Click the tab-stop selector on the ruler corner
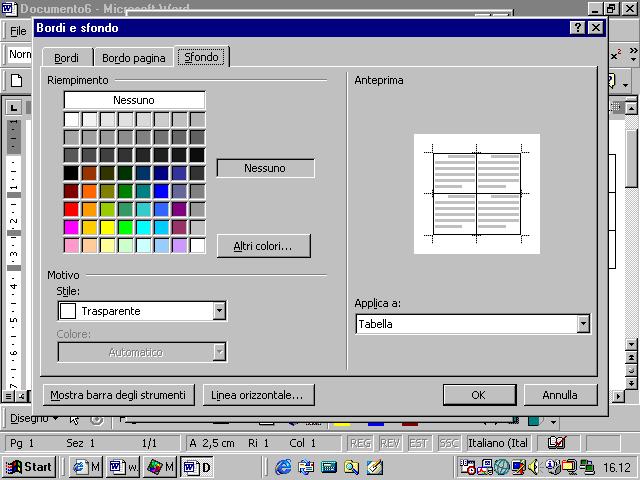This screenshot has height=480, width=640. 13,108
